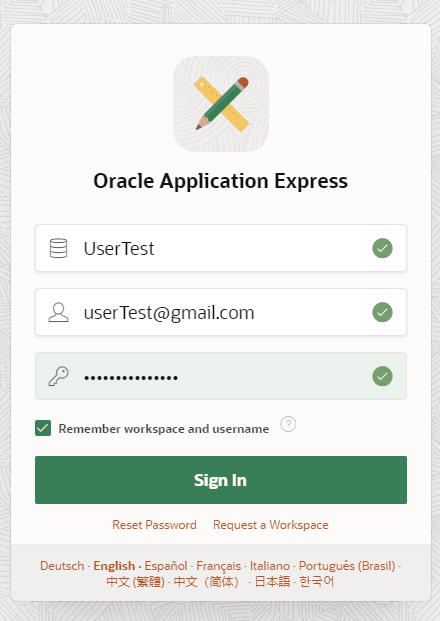The image size is (440, 621).
Task: Switch language to Español
Action: click(x=166, y=566)
